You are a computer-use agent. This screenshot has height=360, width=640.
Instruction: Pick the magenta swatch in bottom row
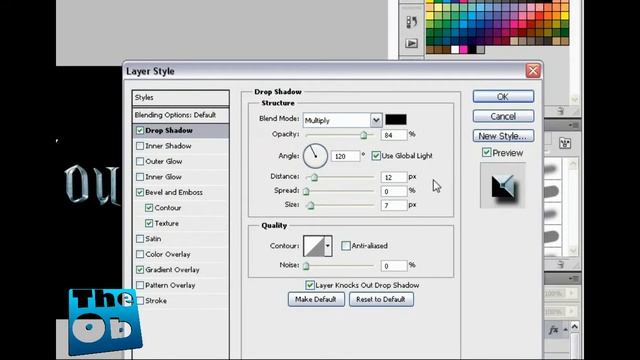click(x=464, y=50)
